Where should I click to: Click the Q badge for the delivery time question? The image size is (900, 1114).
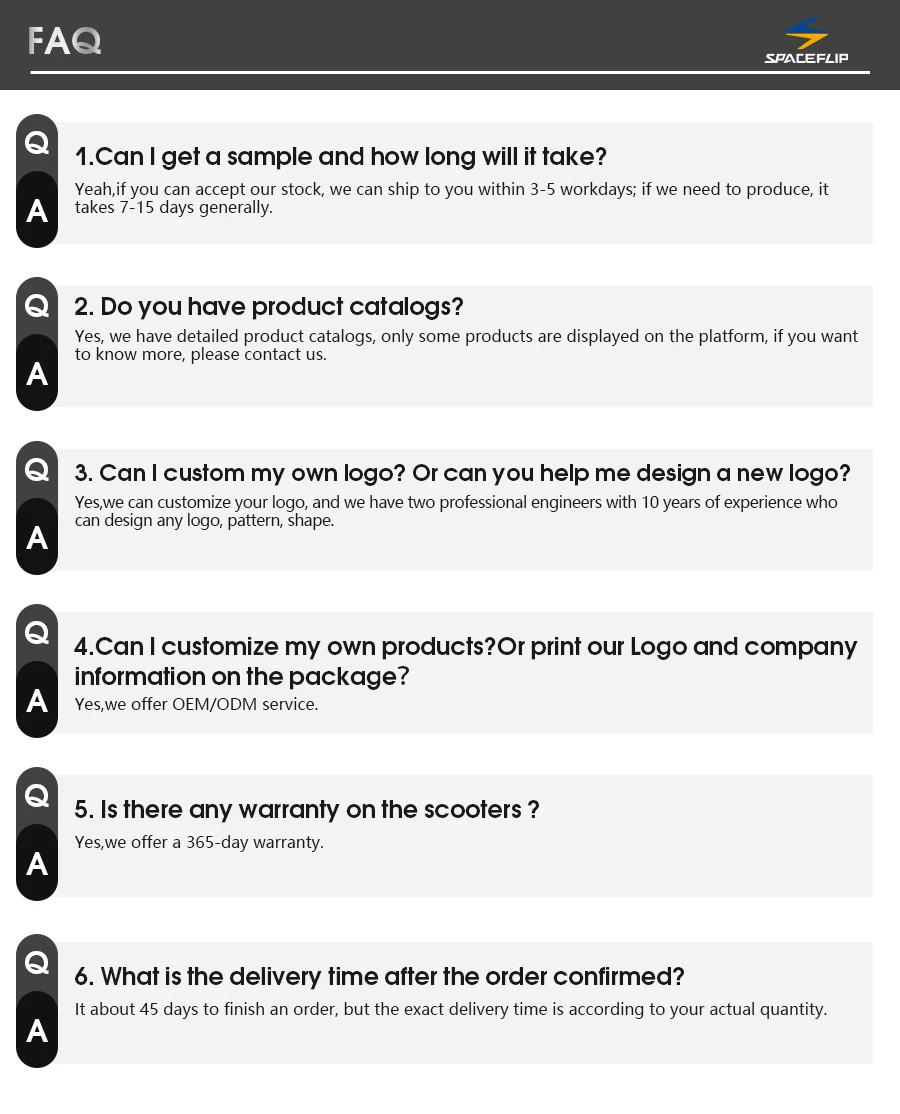(x=37, y=963)
